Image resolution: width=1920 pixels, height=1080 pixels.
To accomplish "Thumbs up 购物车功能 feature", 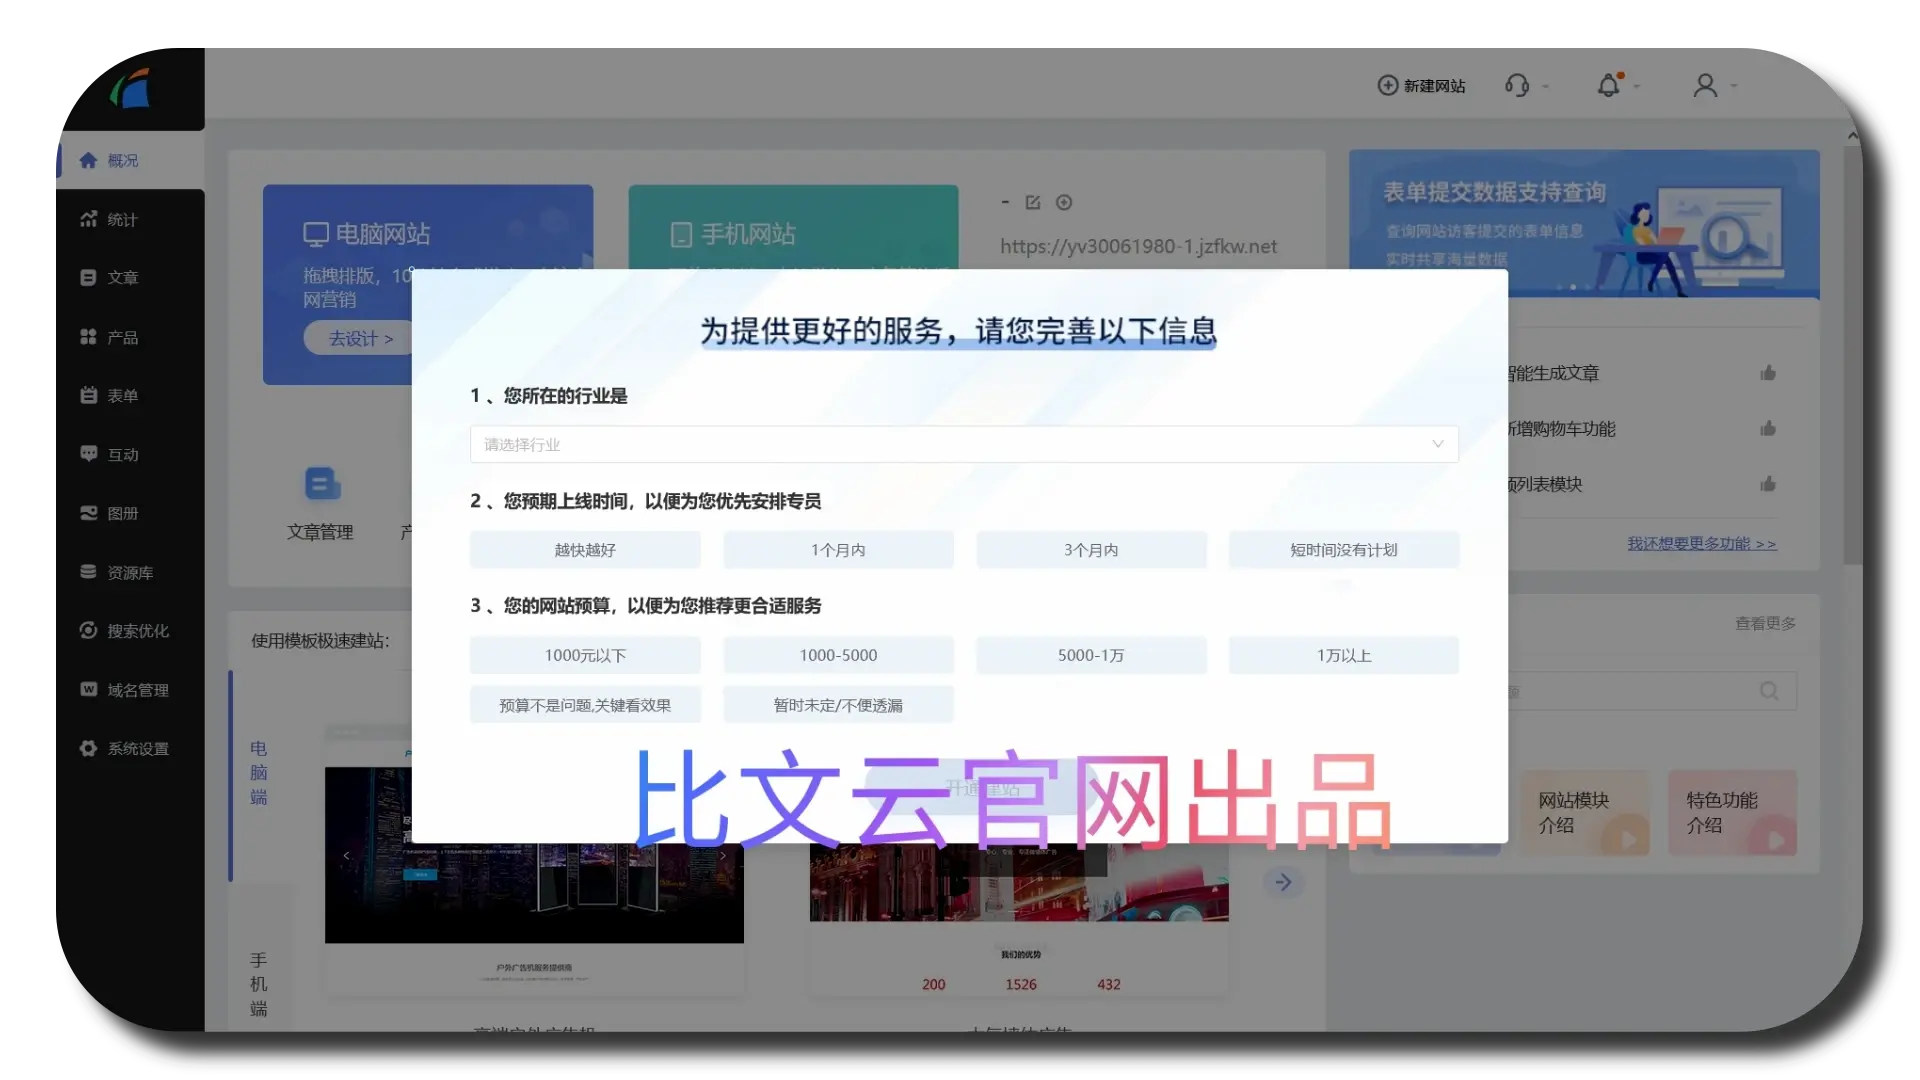I will coord(1768,429).
